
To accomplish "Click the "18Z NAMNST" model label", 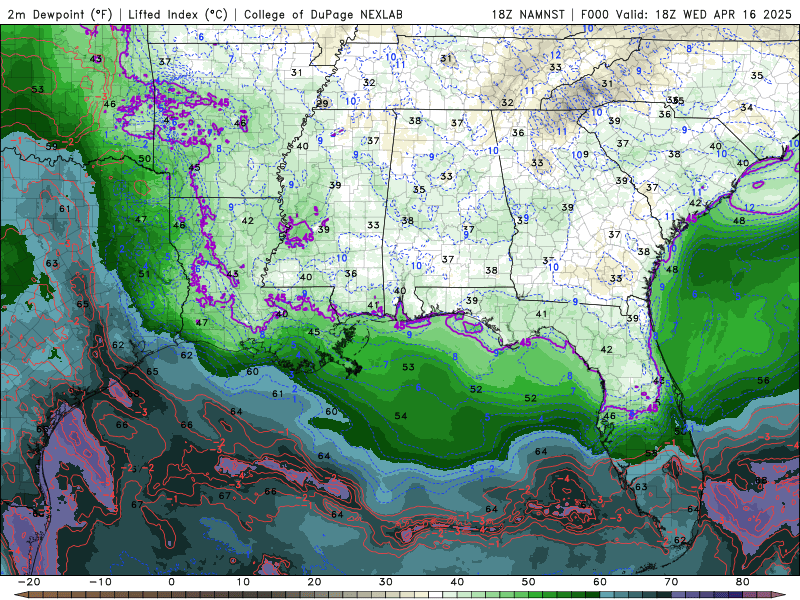I will (x=528, y=14).
